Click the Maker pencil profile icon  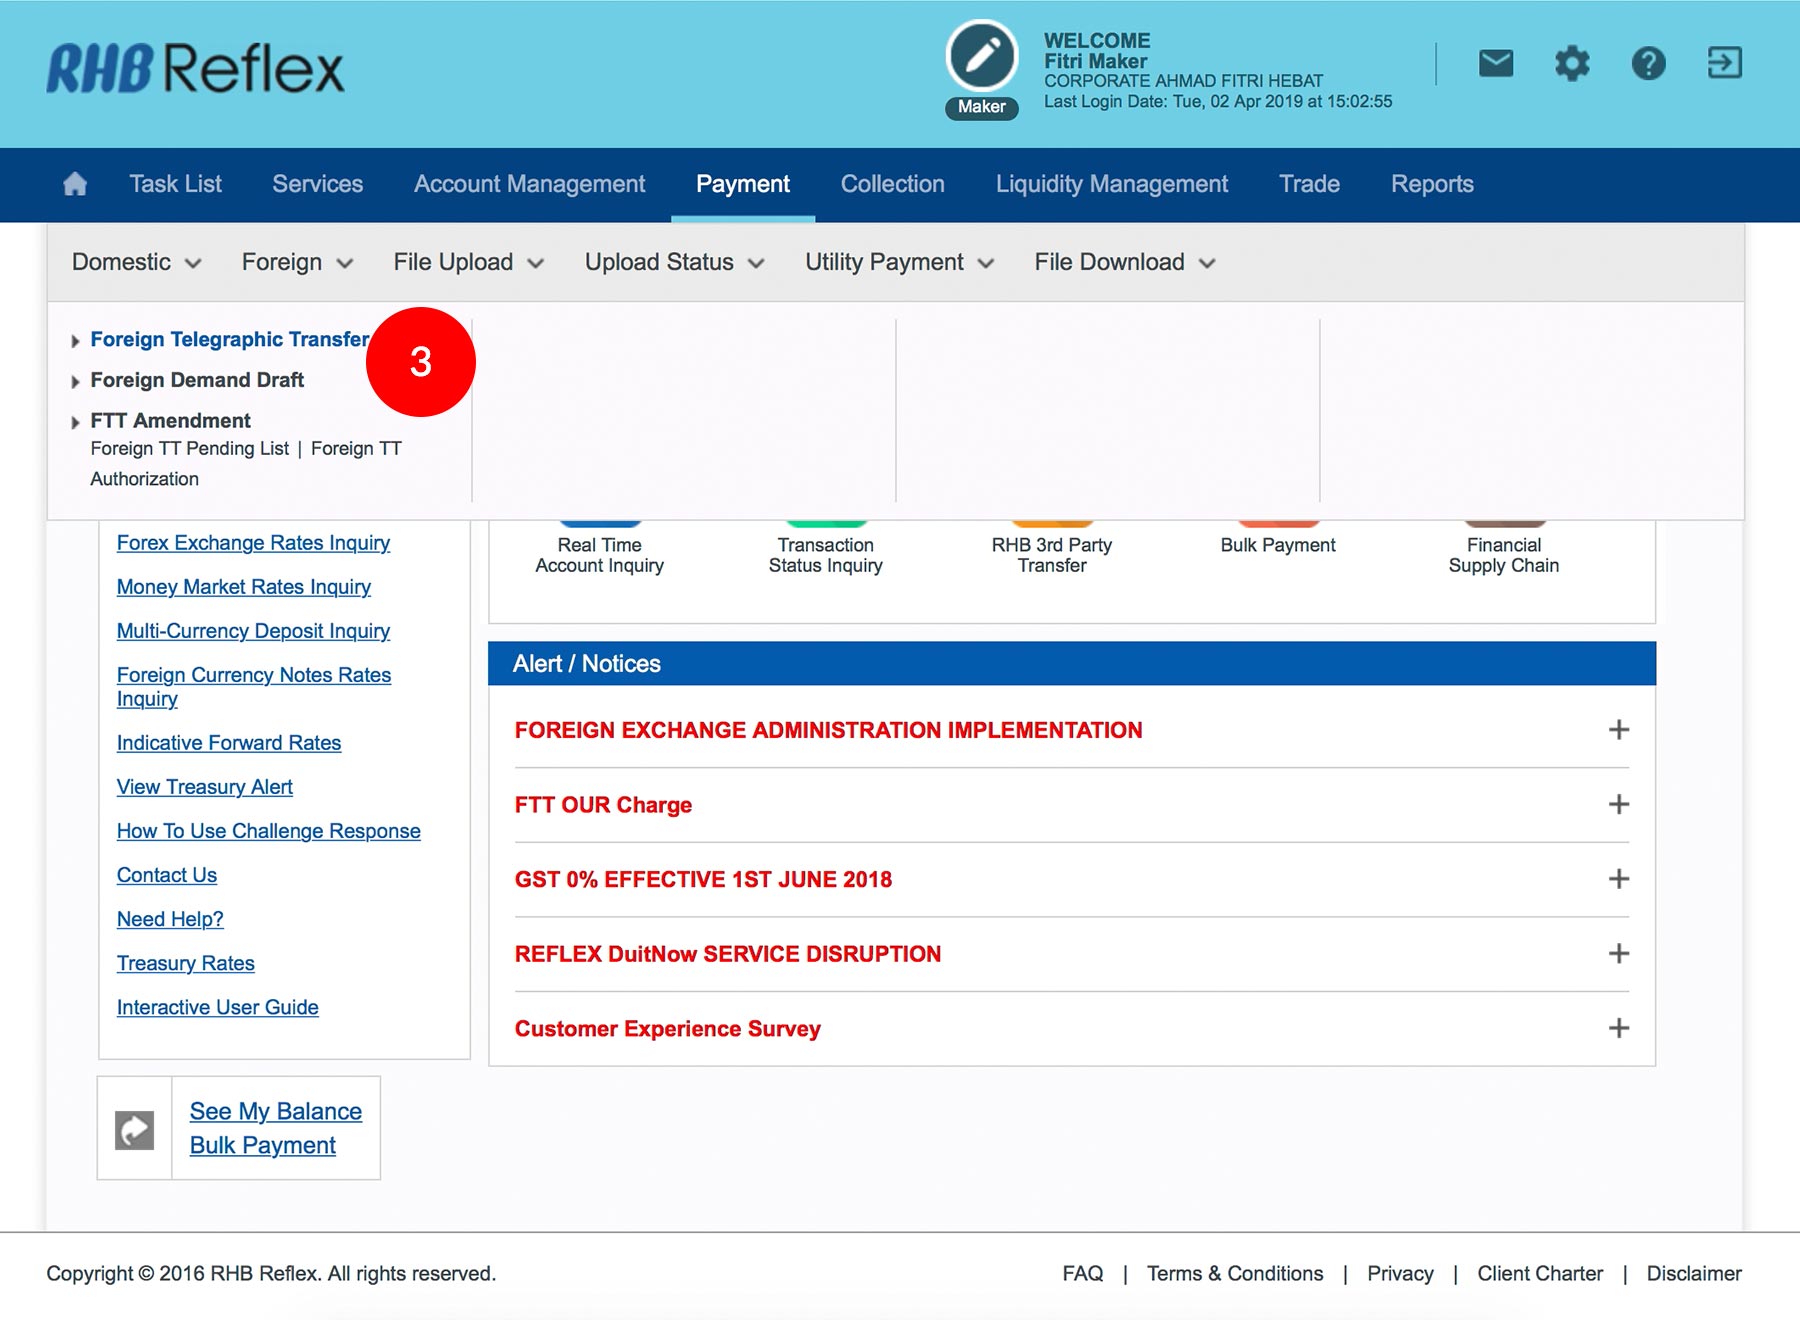click(981, 57)
